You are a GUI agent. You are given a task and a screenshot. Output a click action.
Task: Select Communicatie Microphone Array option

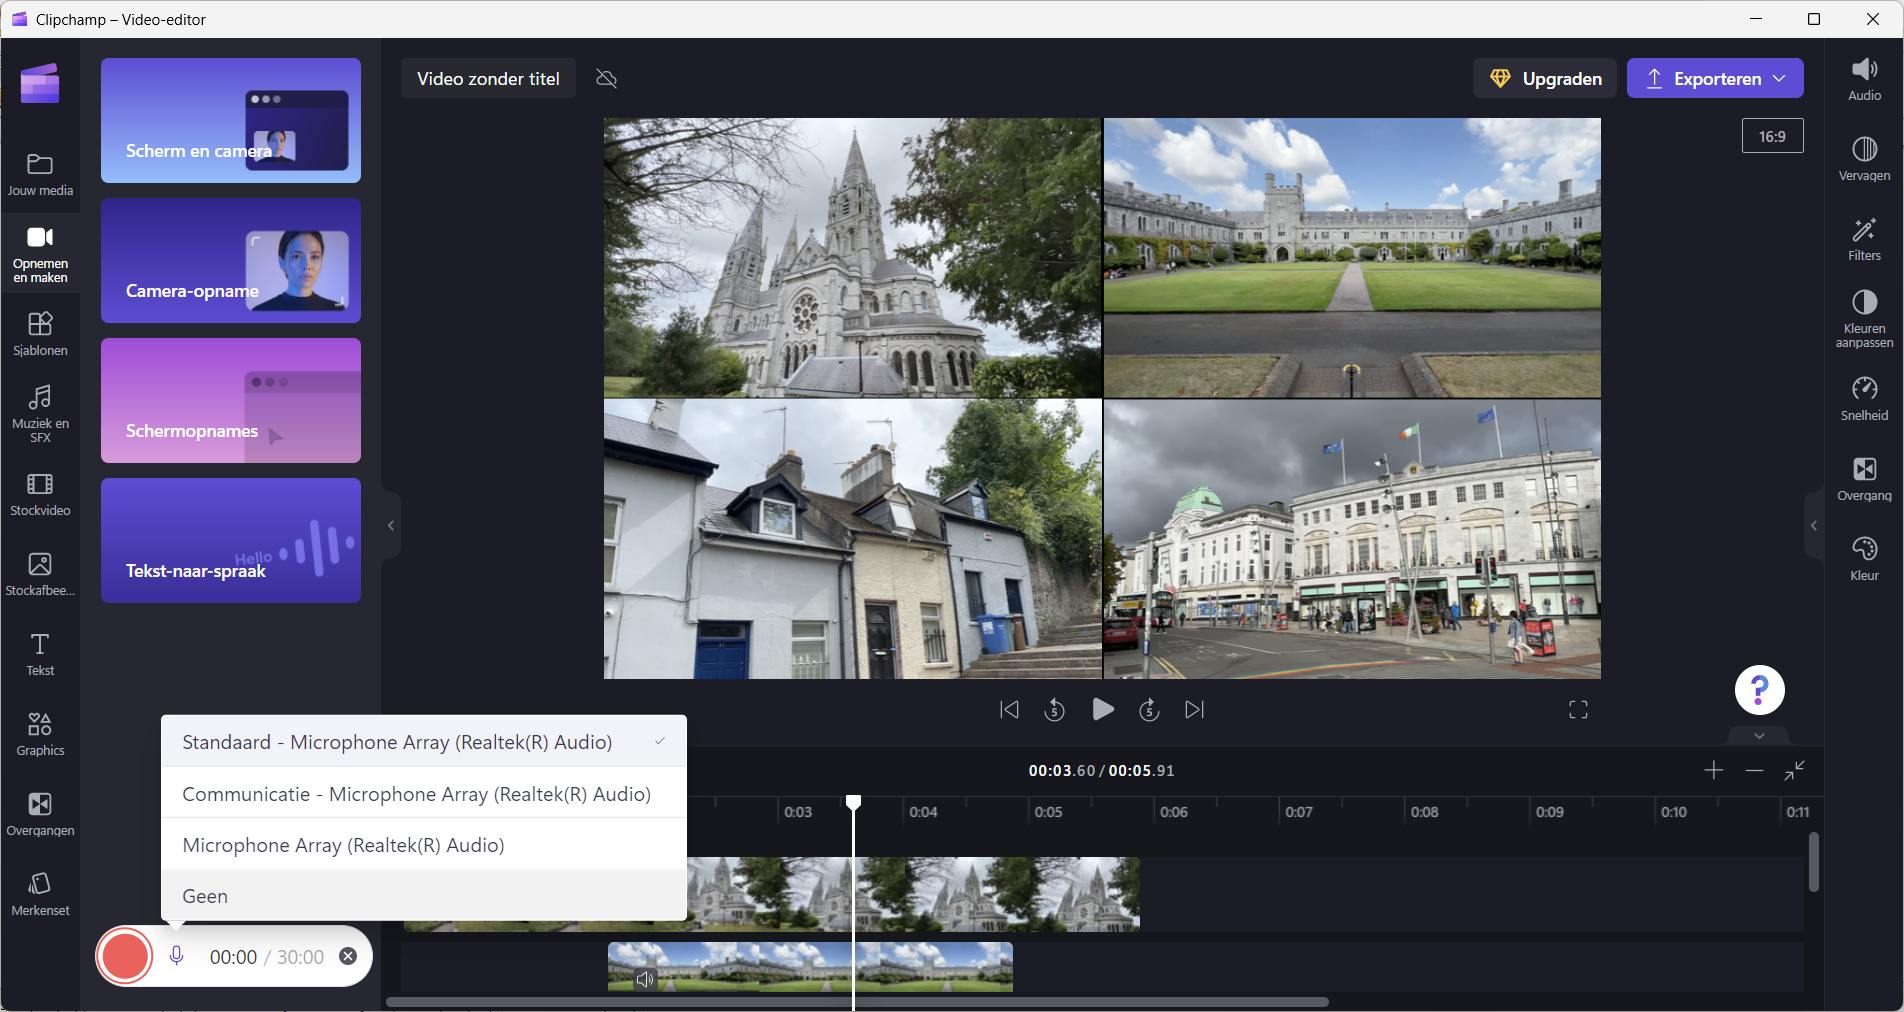[424, 794]
